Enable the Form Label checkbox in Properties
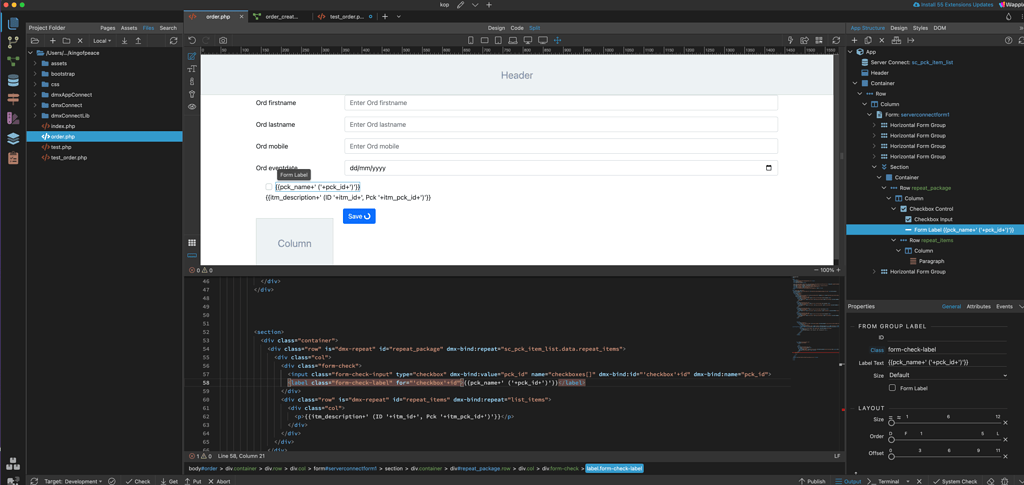This screenshot has width=1024, height=485. pyautogui.click(x=892, y=388)
